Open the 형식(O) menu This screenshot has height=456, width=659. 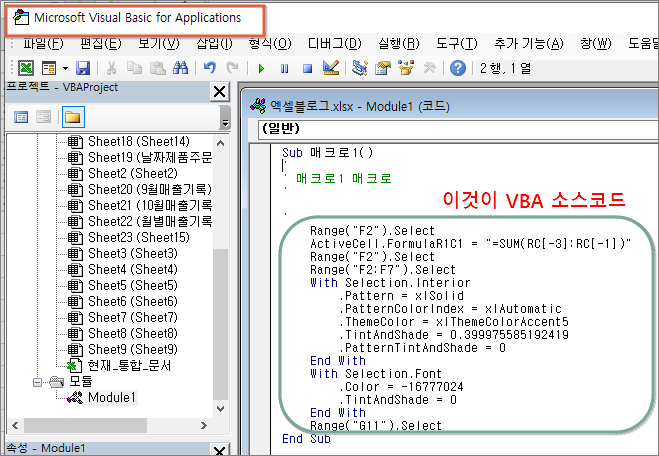[270, 43]
